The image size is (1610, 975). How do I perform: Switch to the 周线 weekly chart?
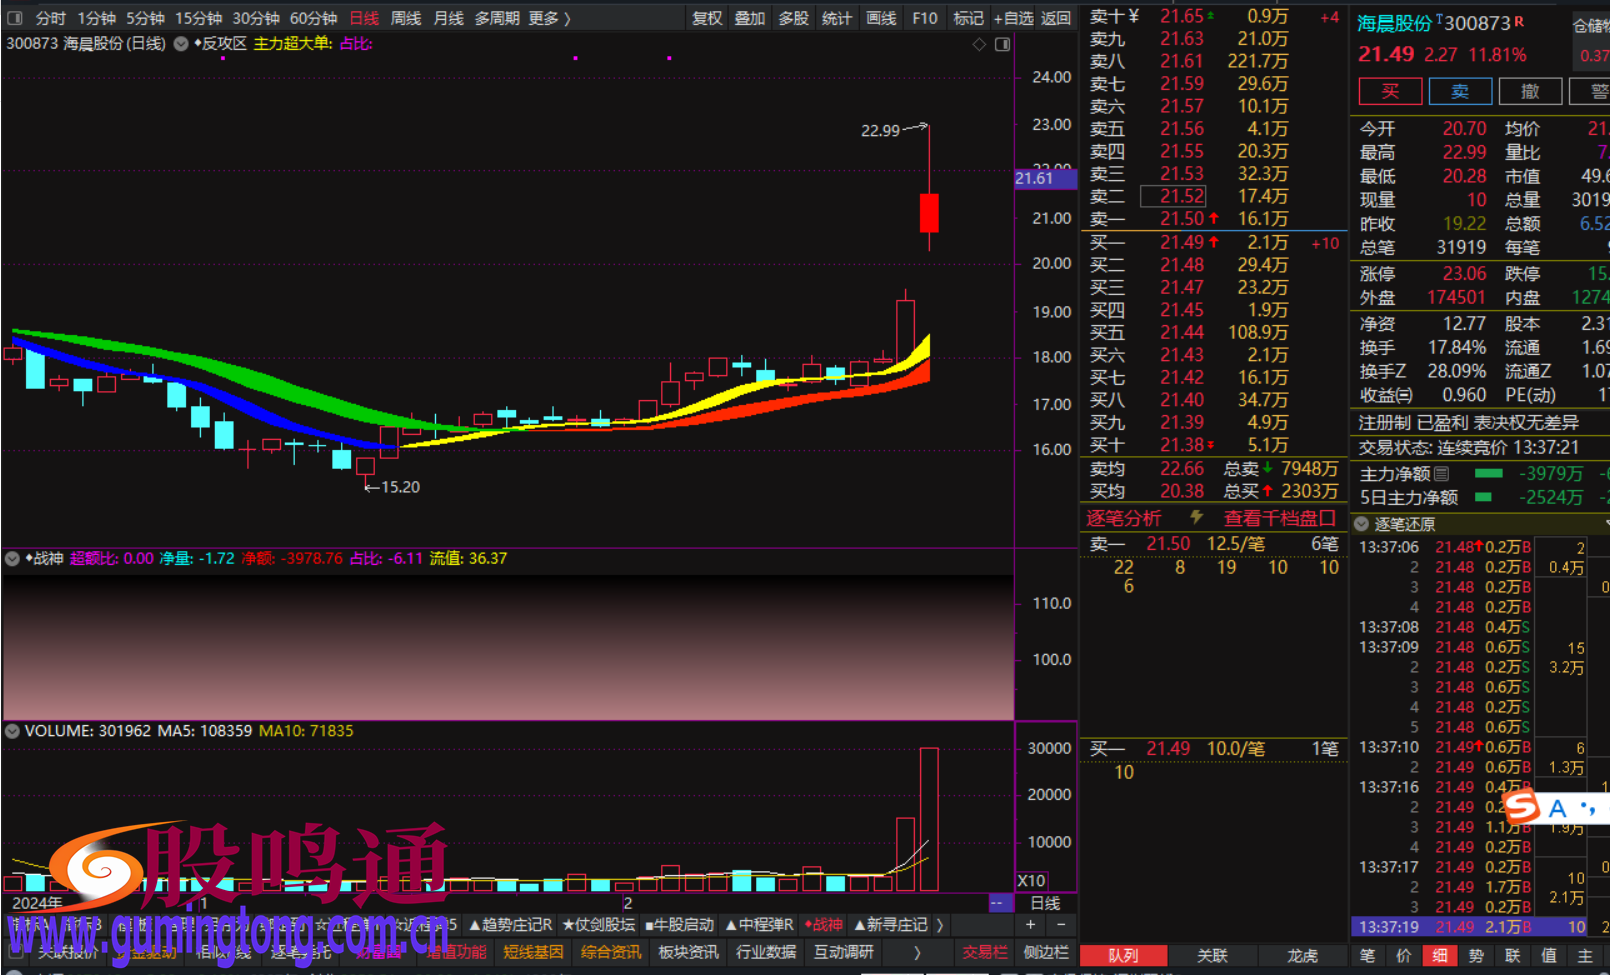point(405,18)
